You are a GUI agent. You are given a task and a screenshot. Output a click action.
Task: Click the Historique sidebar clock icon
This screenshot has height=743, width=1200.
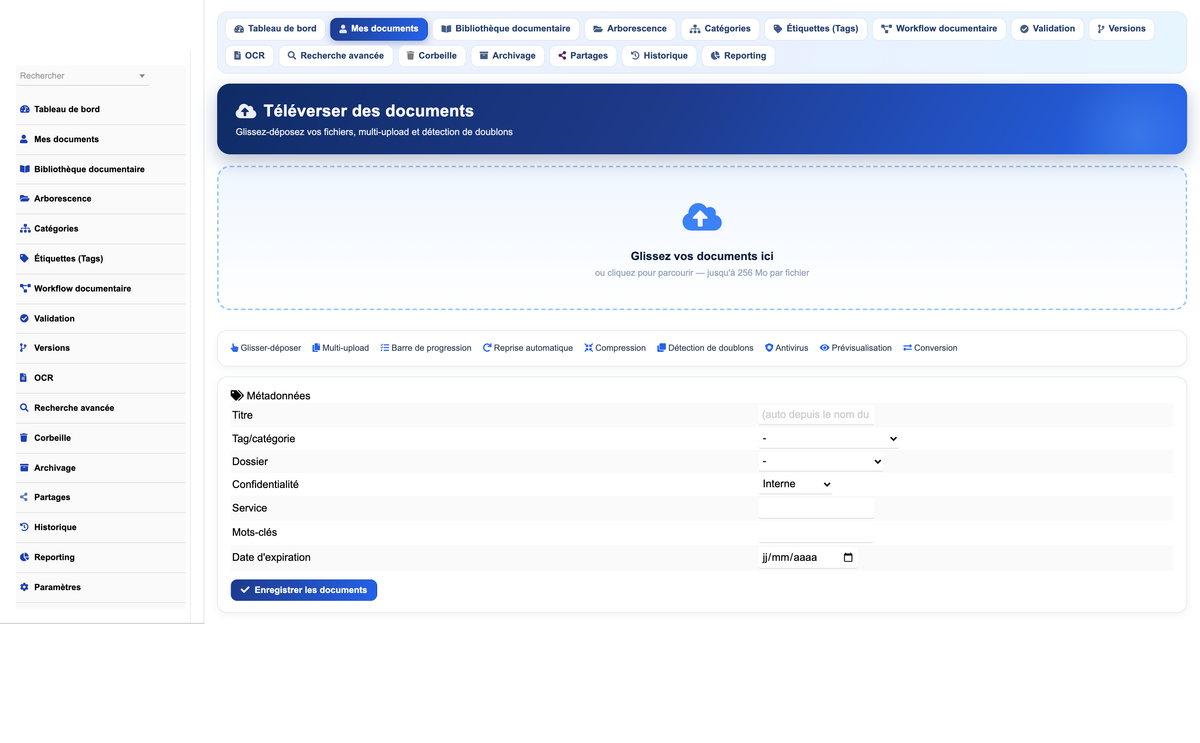click(x=25, y=527)
